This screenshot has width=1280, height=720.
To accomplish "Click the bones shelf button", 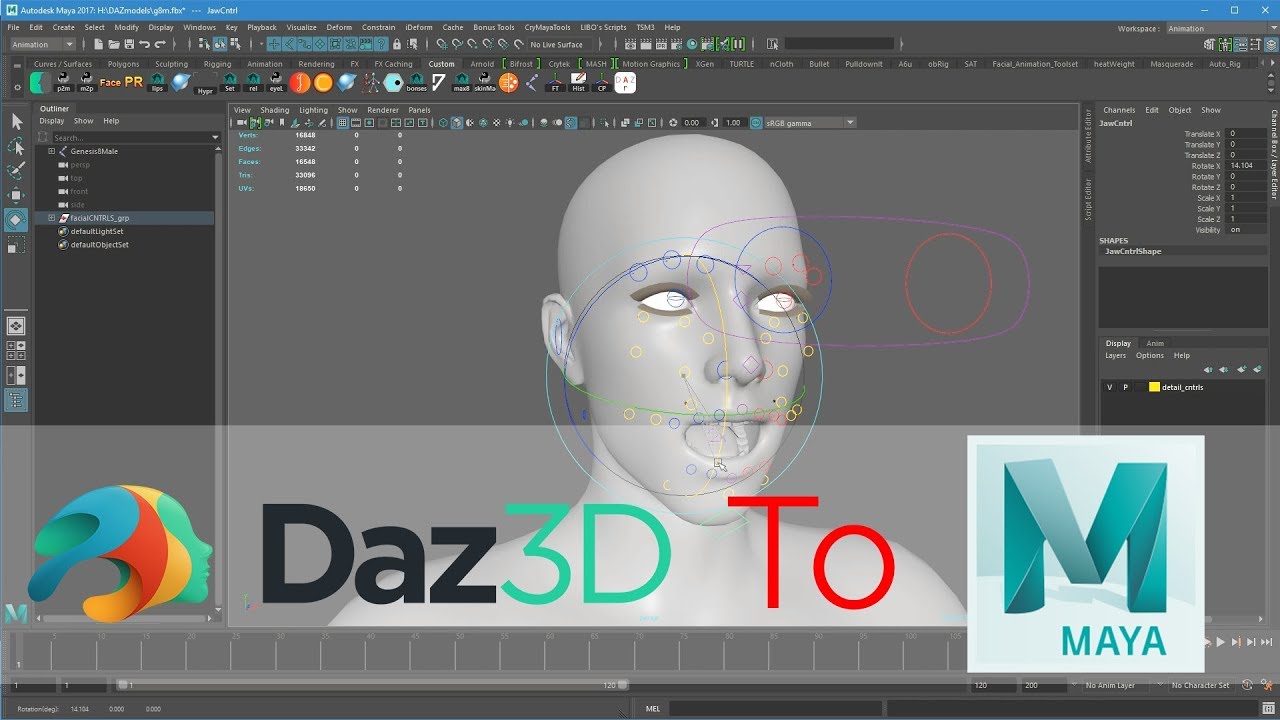I will (416, 83).
